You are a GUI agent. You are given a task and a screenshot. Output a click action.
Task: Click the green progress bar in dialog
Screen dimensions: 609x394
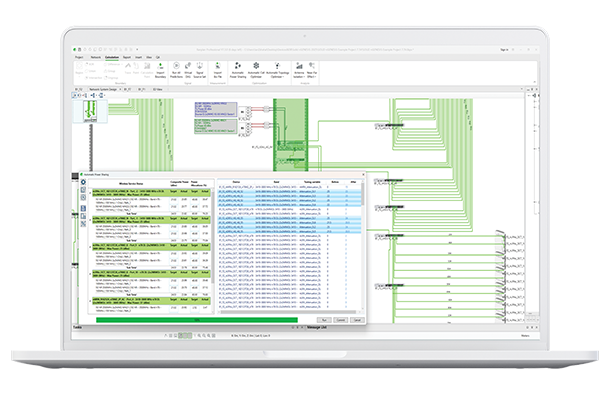click(197, 320)
